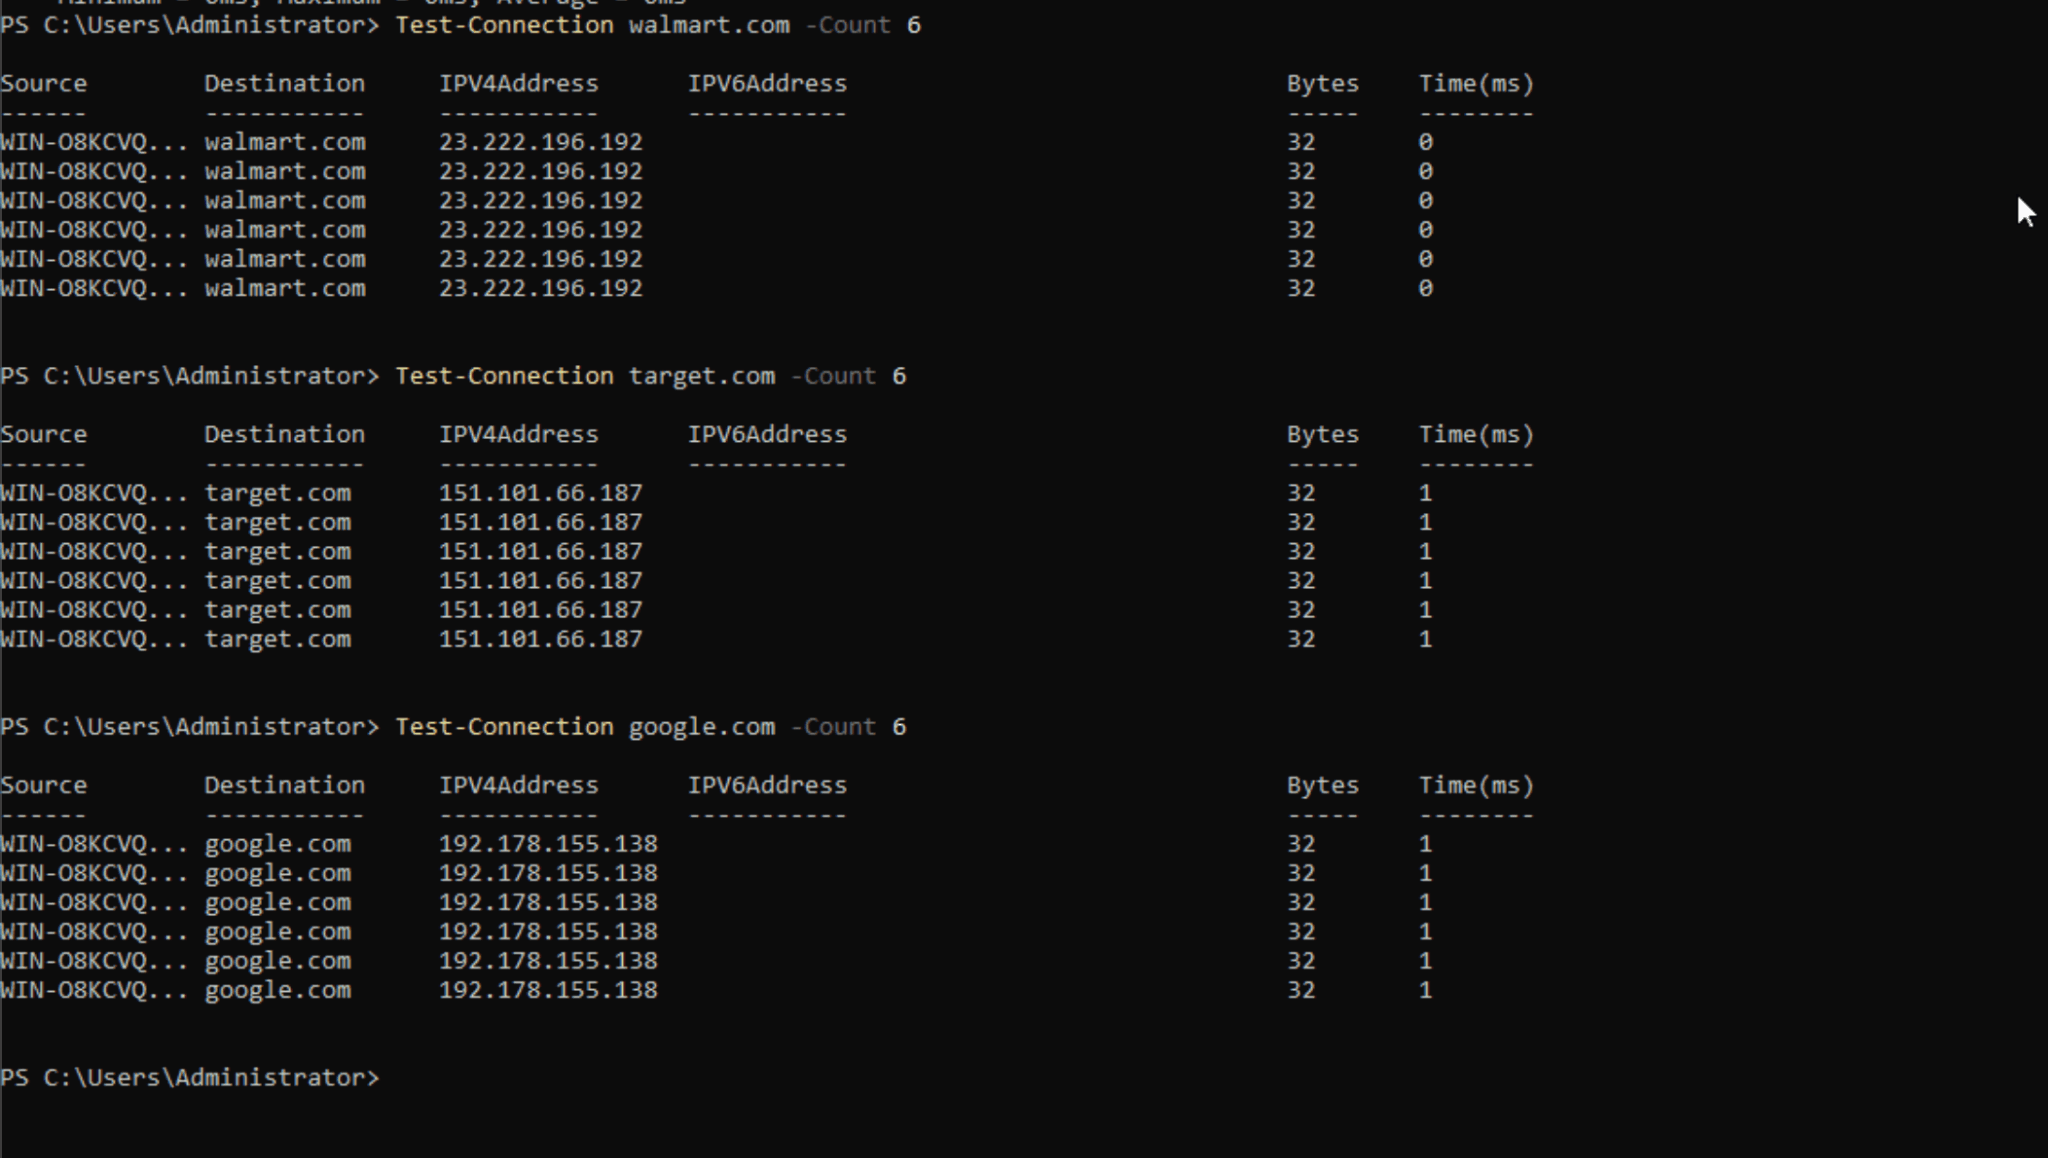Image resolution: width=2048 pixels, height=1158 pixels.
Task: Select target.com argument in the command line
Action: (702, 376)
